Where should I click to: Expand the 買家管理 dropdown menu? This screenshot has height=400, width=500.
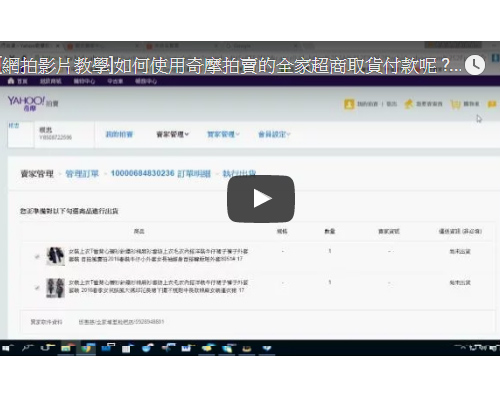pos(223,134)
